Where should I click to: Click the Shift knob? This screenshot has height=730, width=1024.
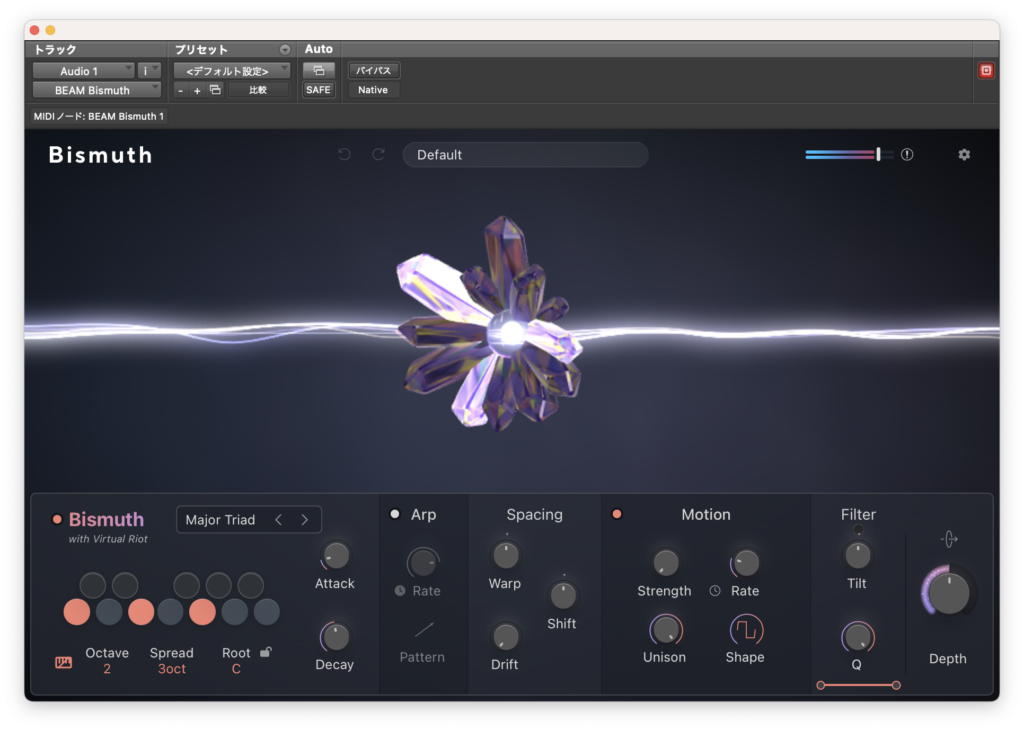coord(562,595)
